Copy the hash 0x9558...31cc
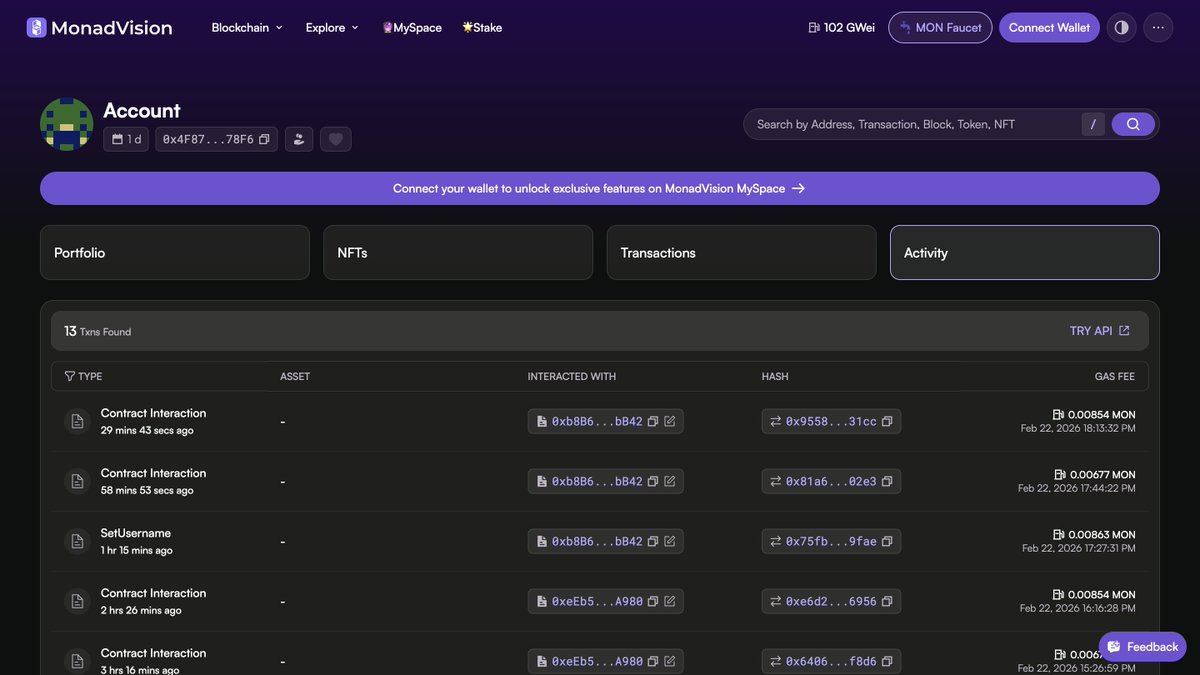This screenshot has width=1200, height=675. click(887, 422)
